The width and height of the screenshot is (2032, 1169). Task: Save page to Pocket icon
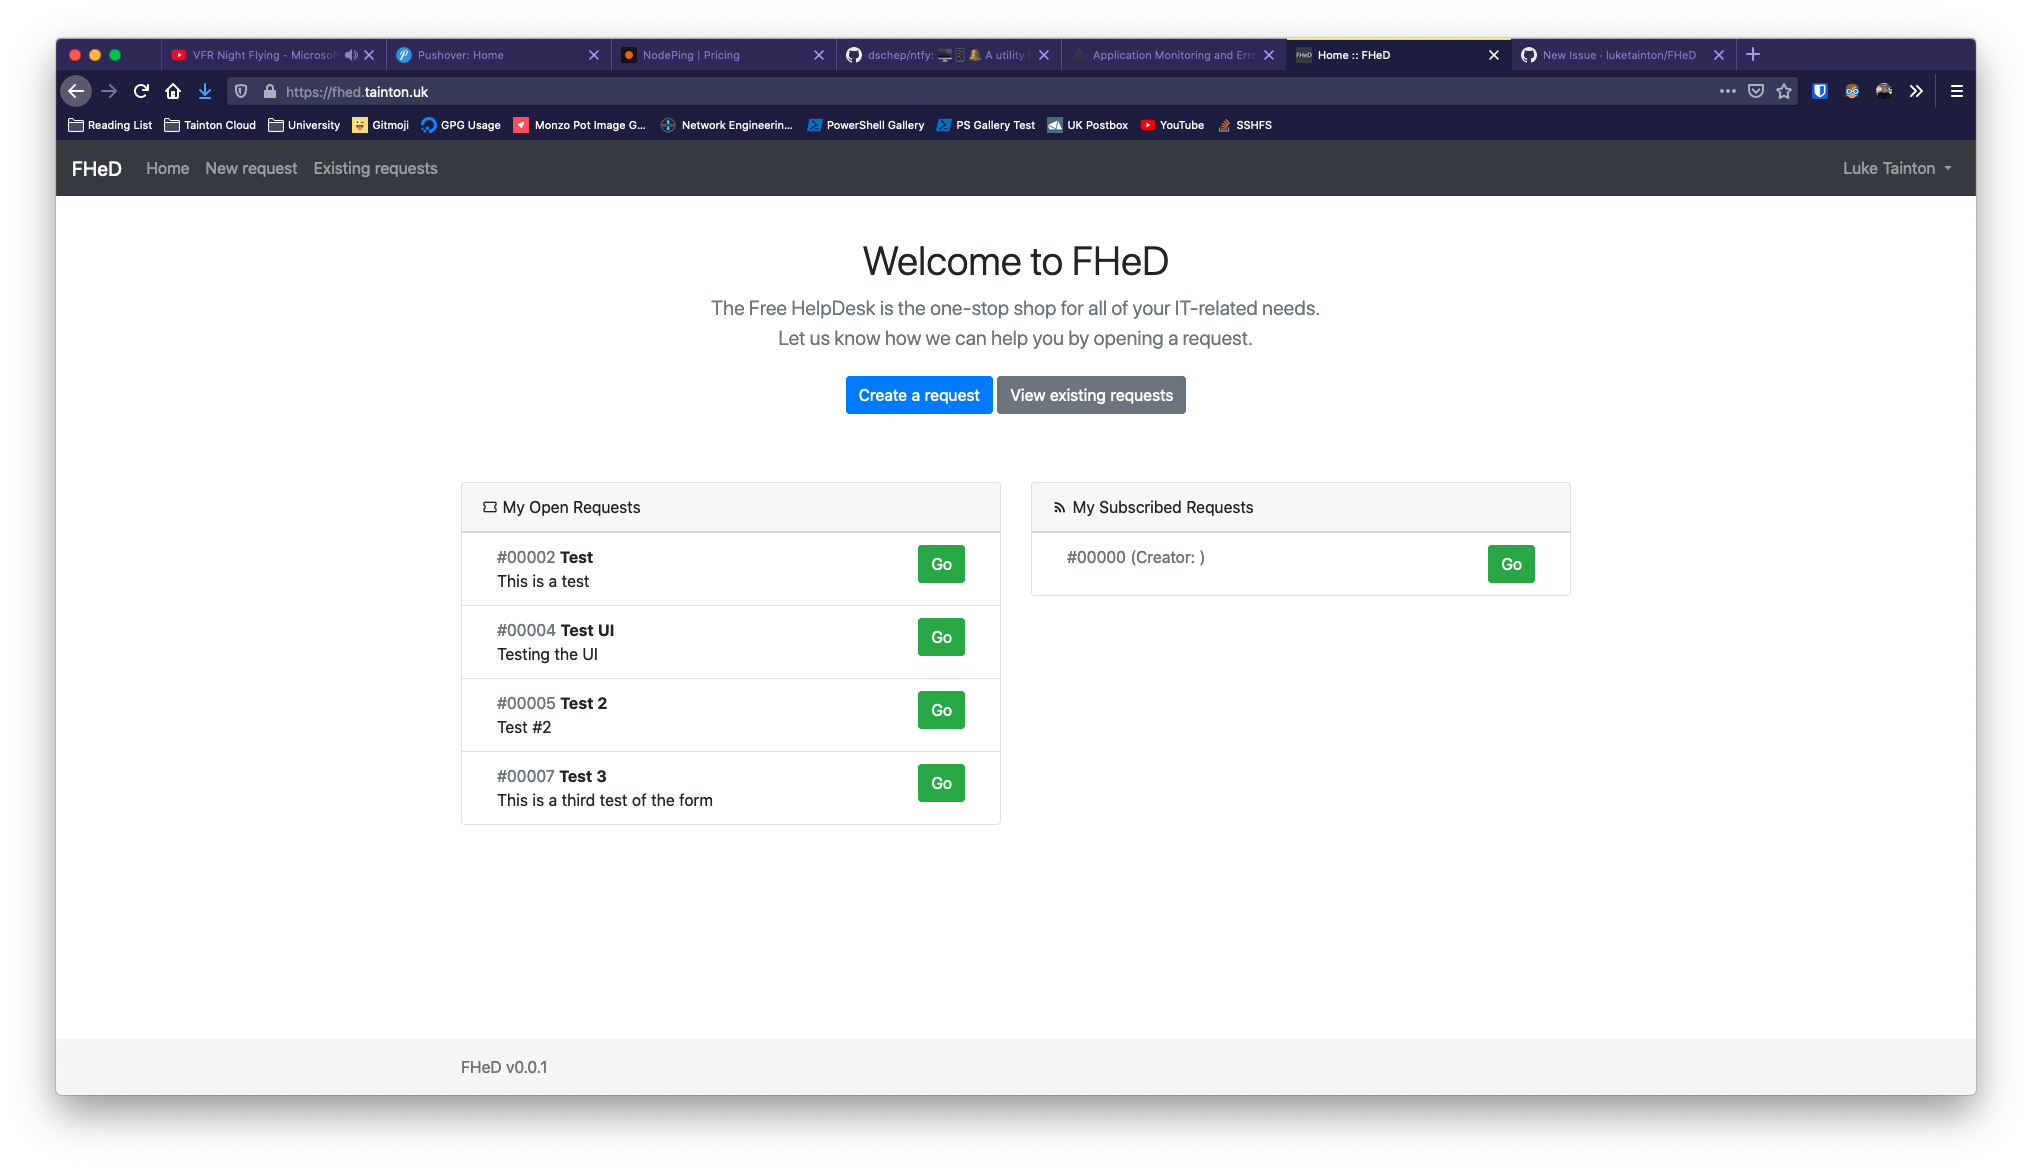click(1755, 91)
